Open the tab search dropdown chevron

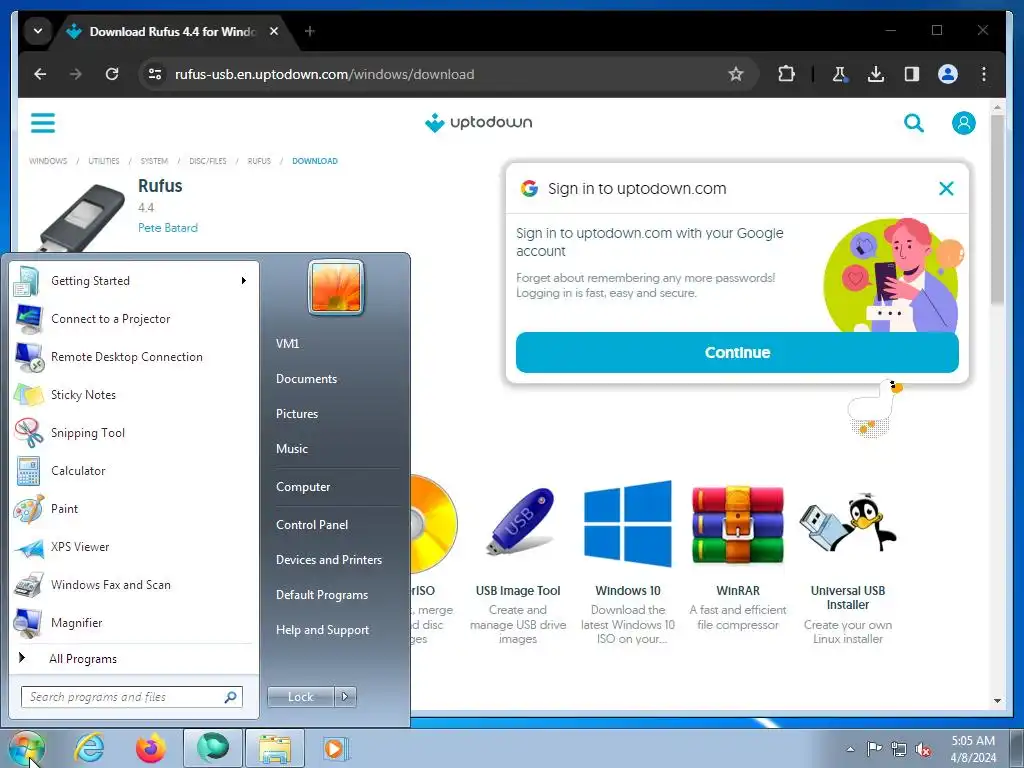point(38,31)
